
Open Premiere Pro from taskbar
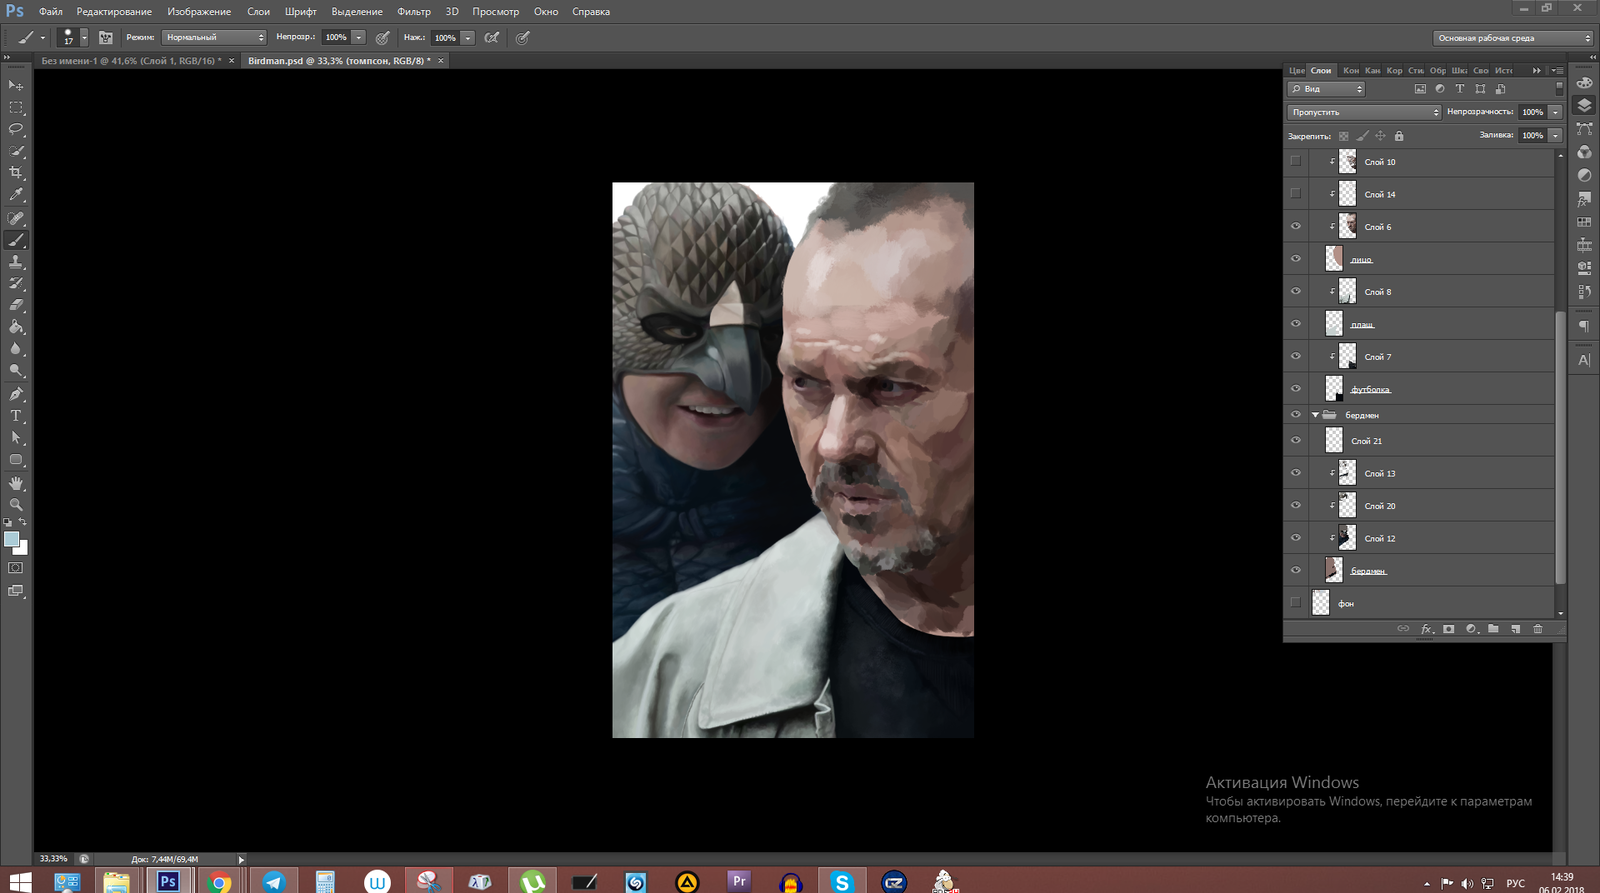click(x=739, y=881)
